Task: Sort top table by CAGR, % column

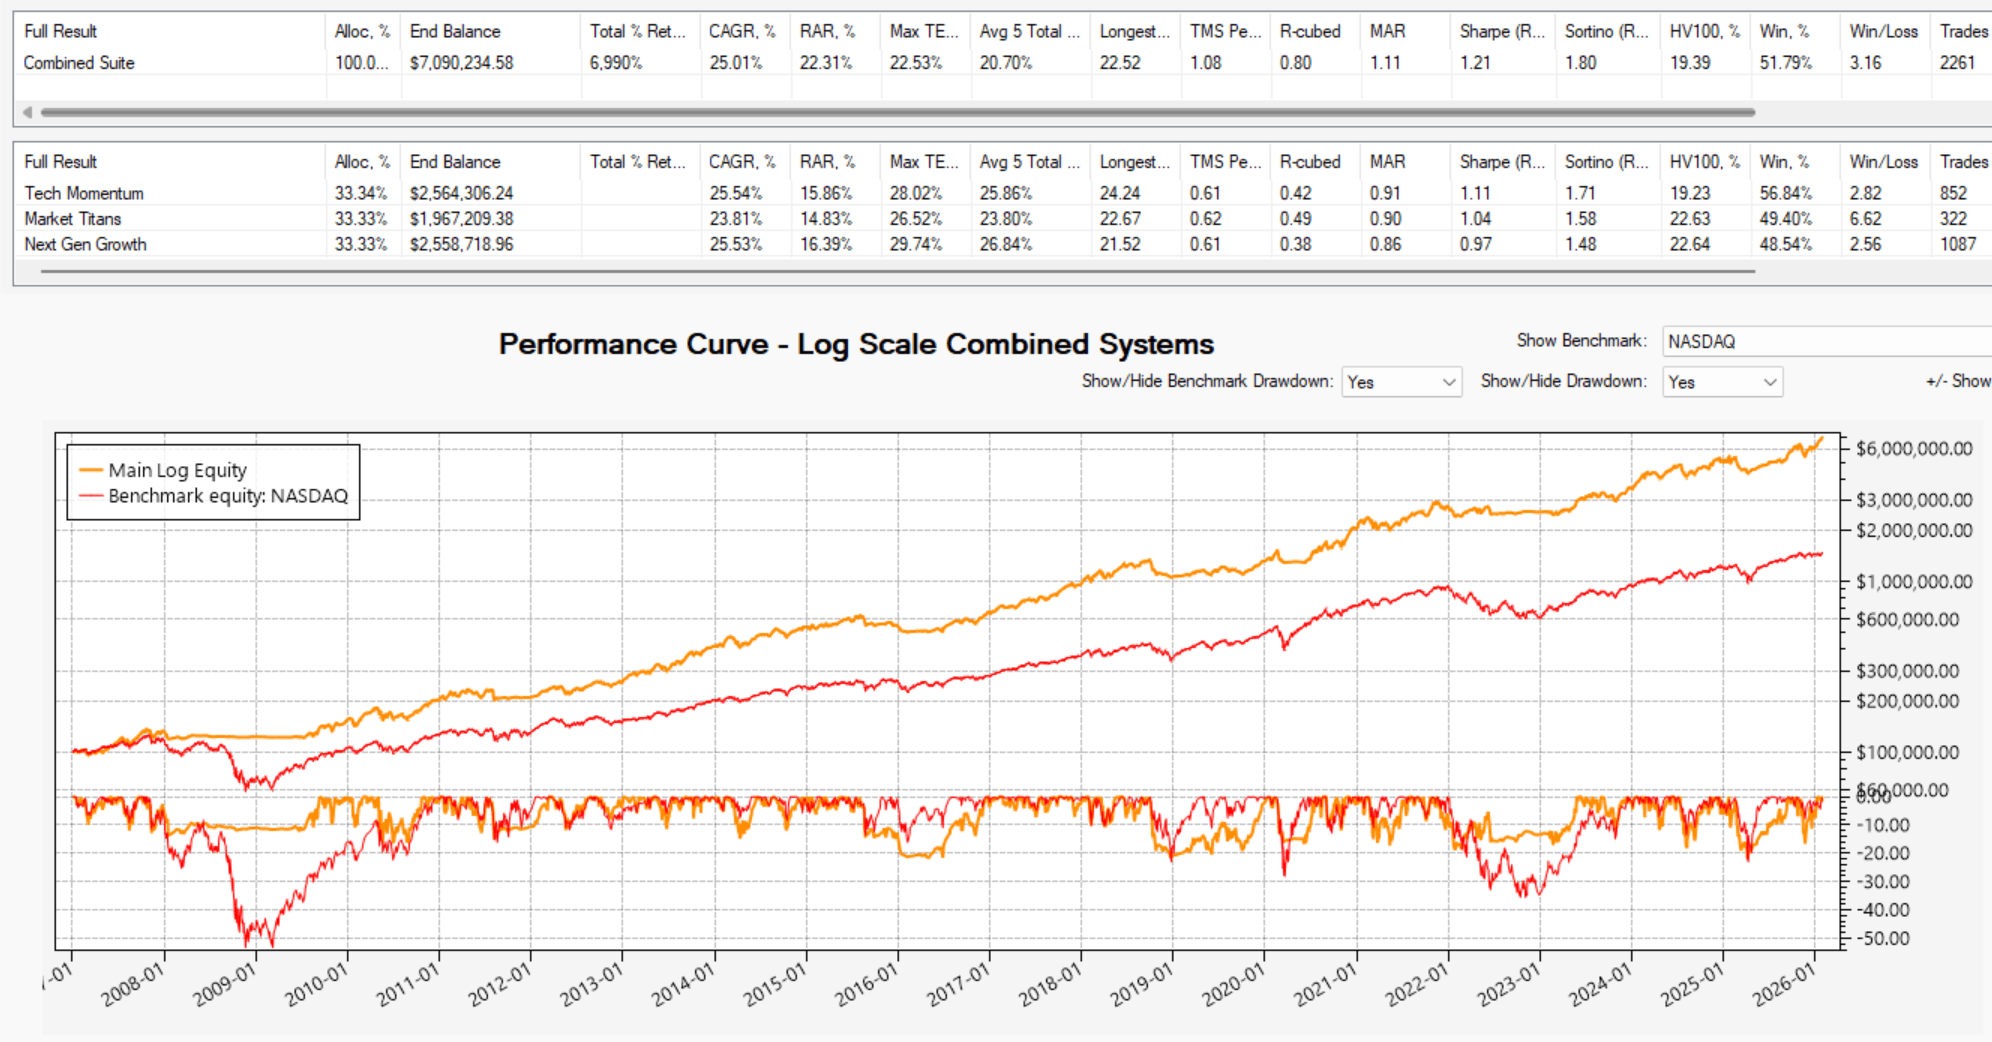Action: point(742,31)
